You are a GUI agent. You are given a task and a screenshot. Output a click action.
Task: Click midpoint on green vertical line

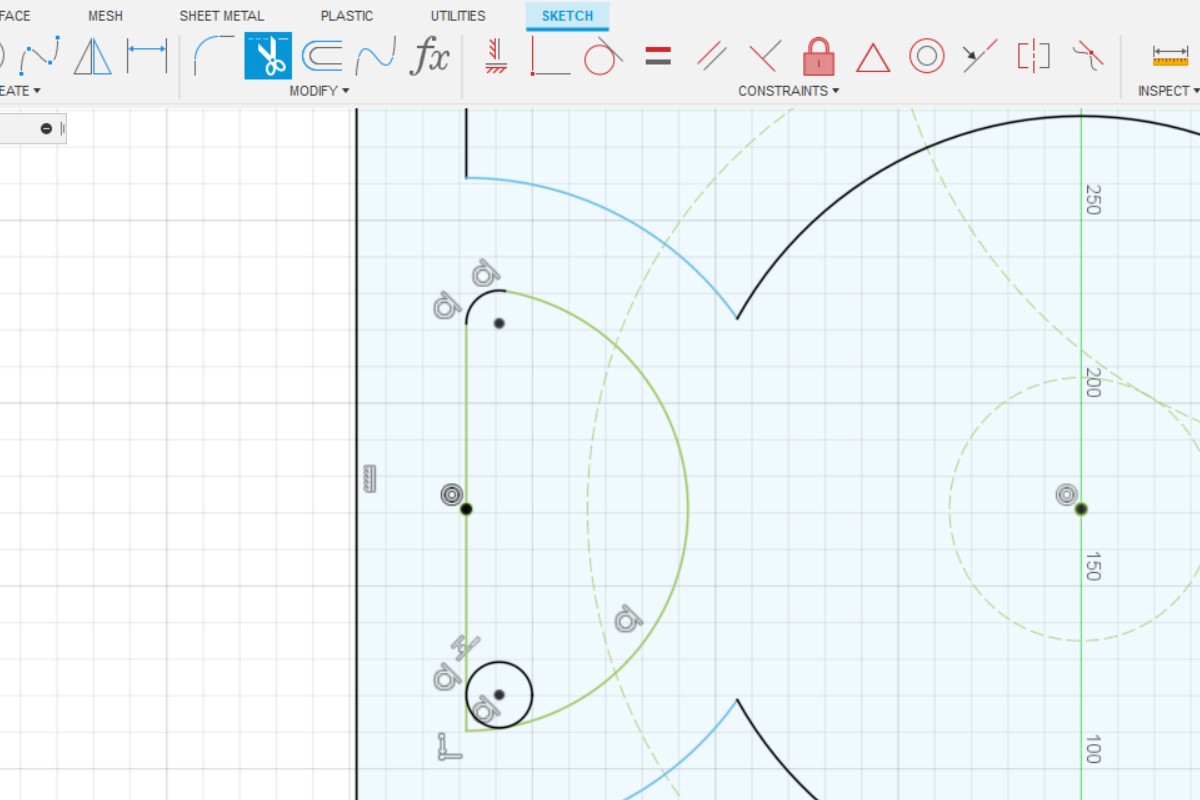466,509
